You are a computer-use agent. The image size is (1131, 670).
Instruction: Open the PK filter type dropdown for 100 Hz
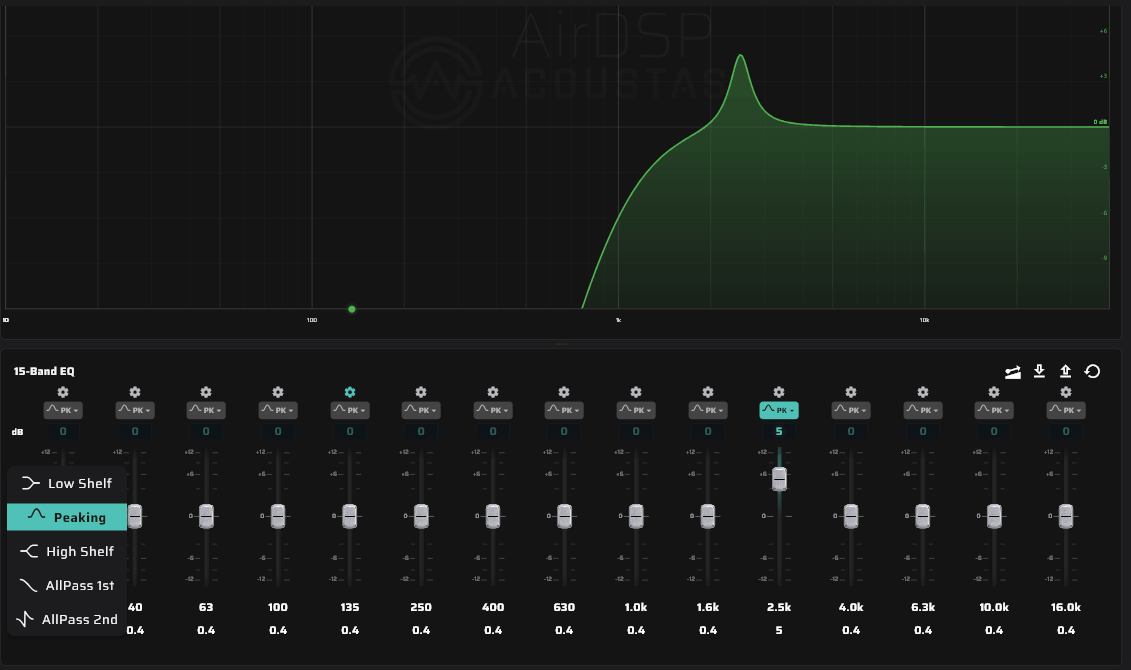click(x=278, y=410)
